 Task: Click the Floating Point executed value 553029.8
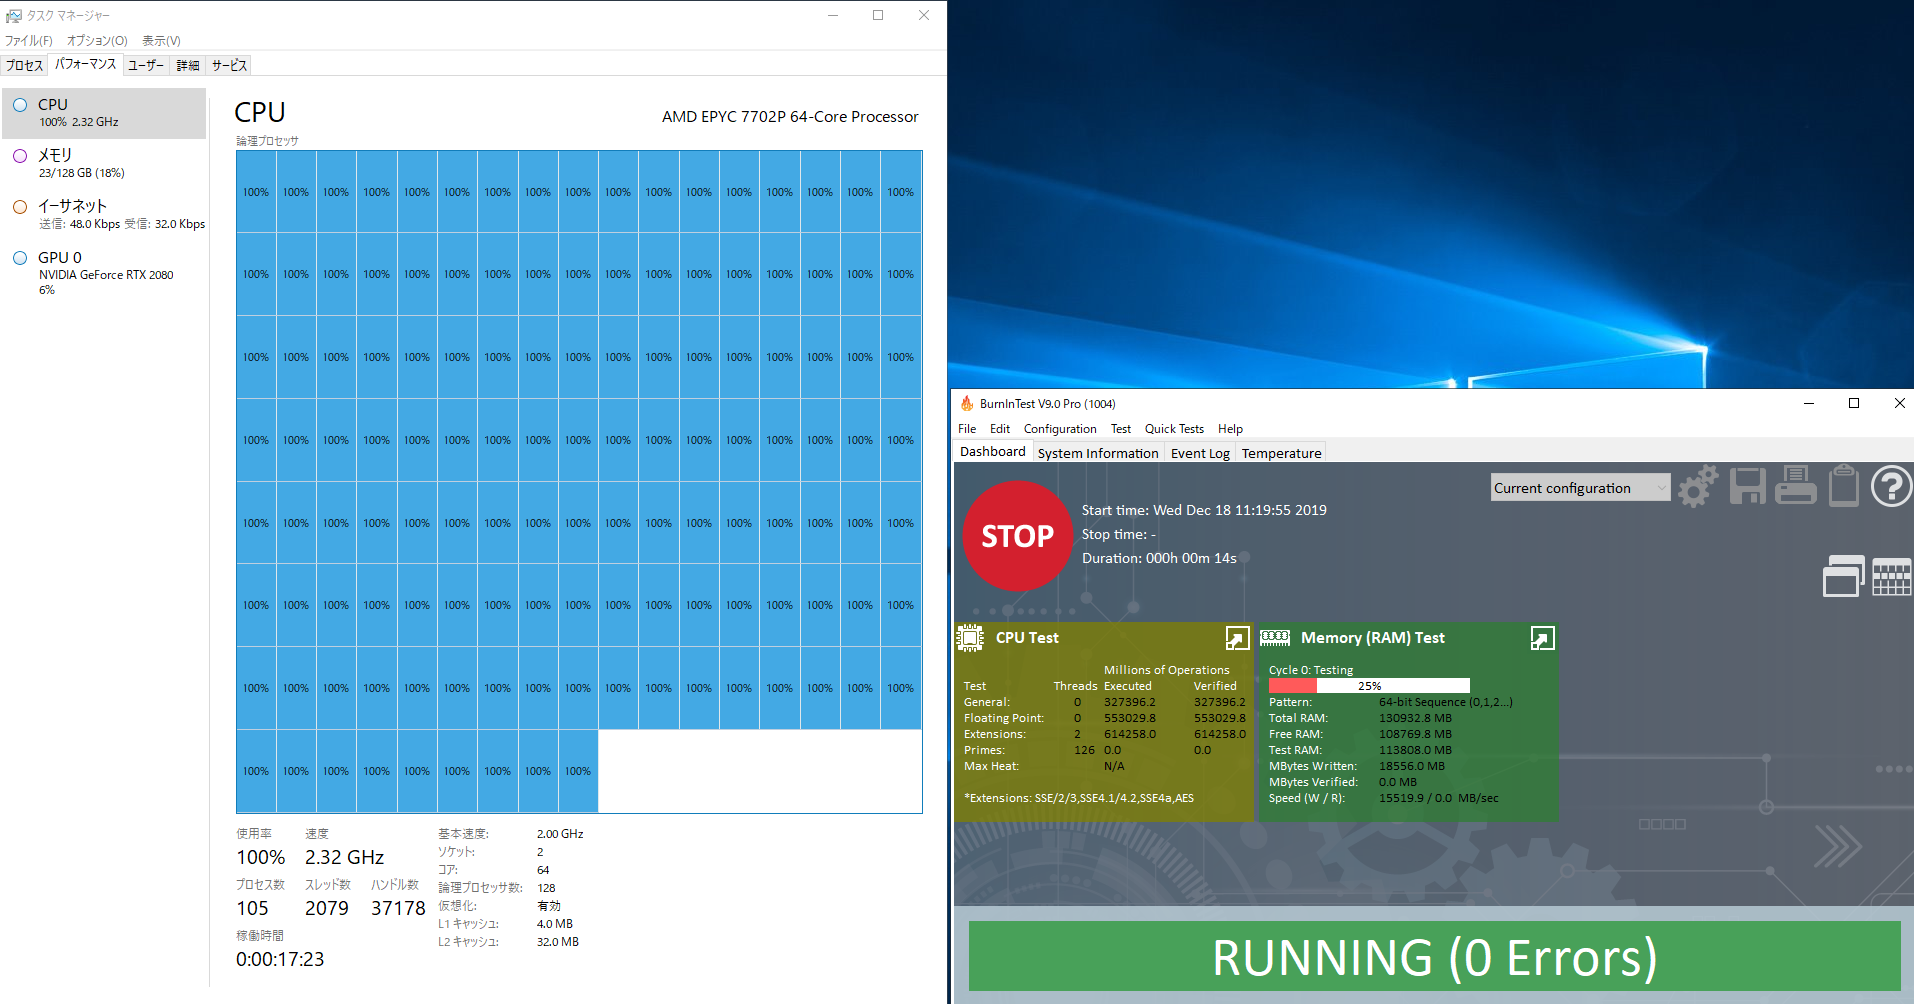point(1129,718)
